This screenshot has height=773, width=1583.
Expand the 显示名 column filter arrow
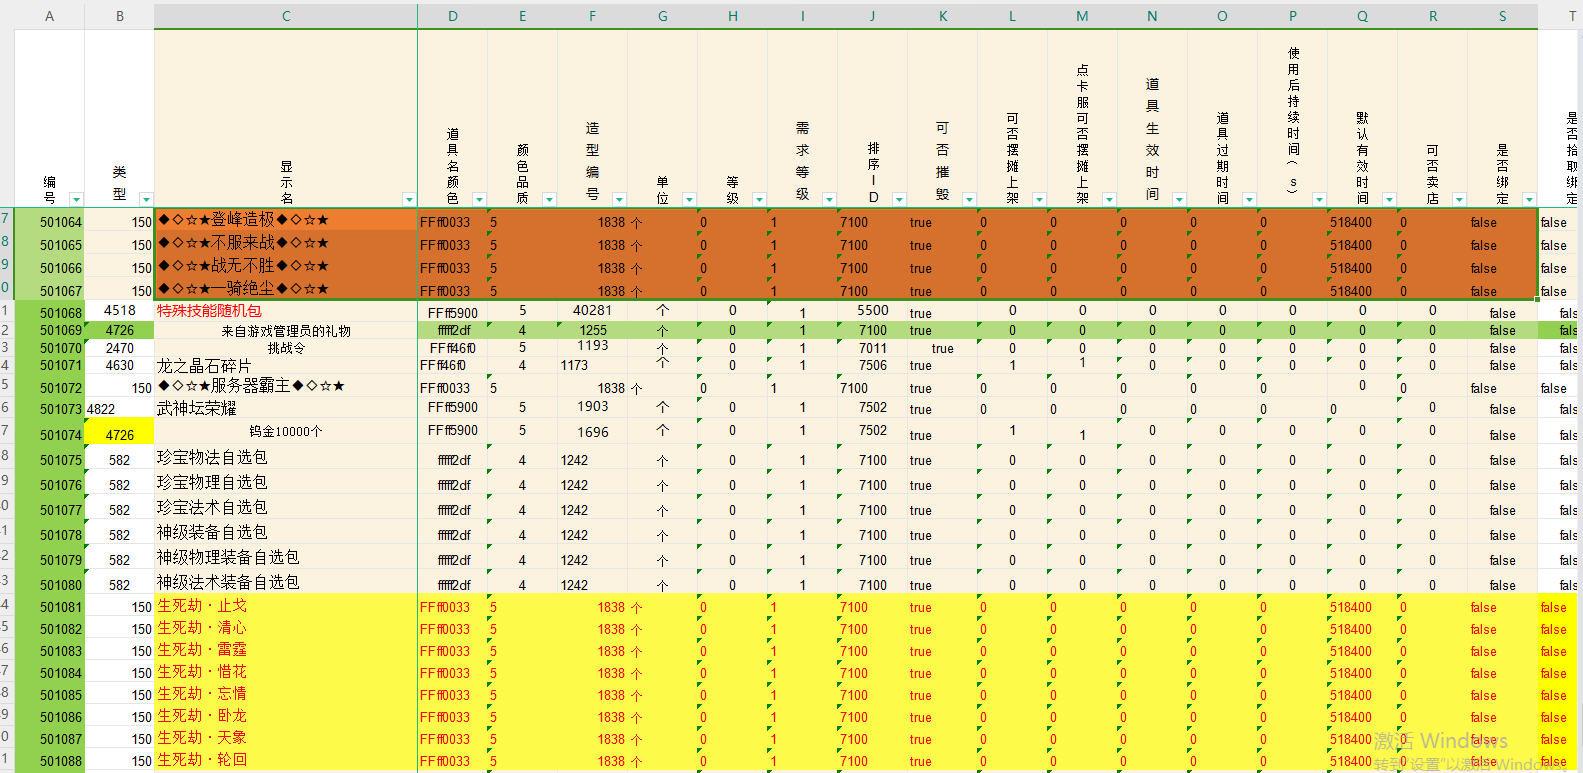pos(408,199)
